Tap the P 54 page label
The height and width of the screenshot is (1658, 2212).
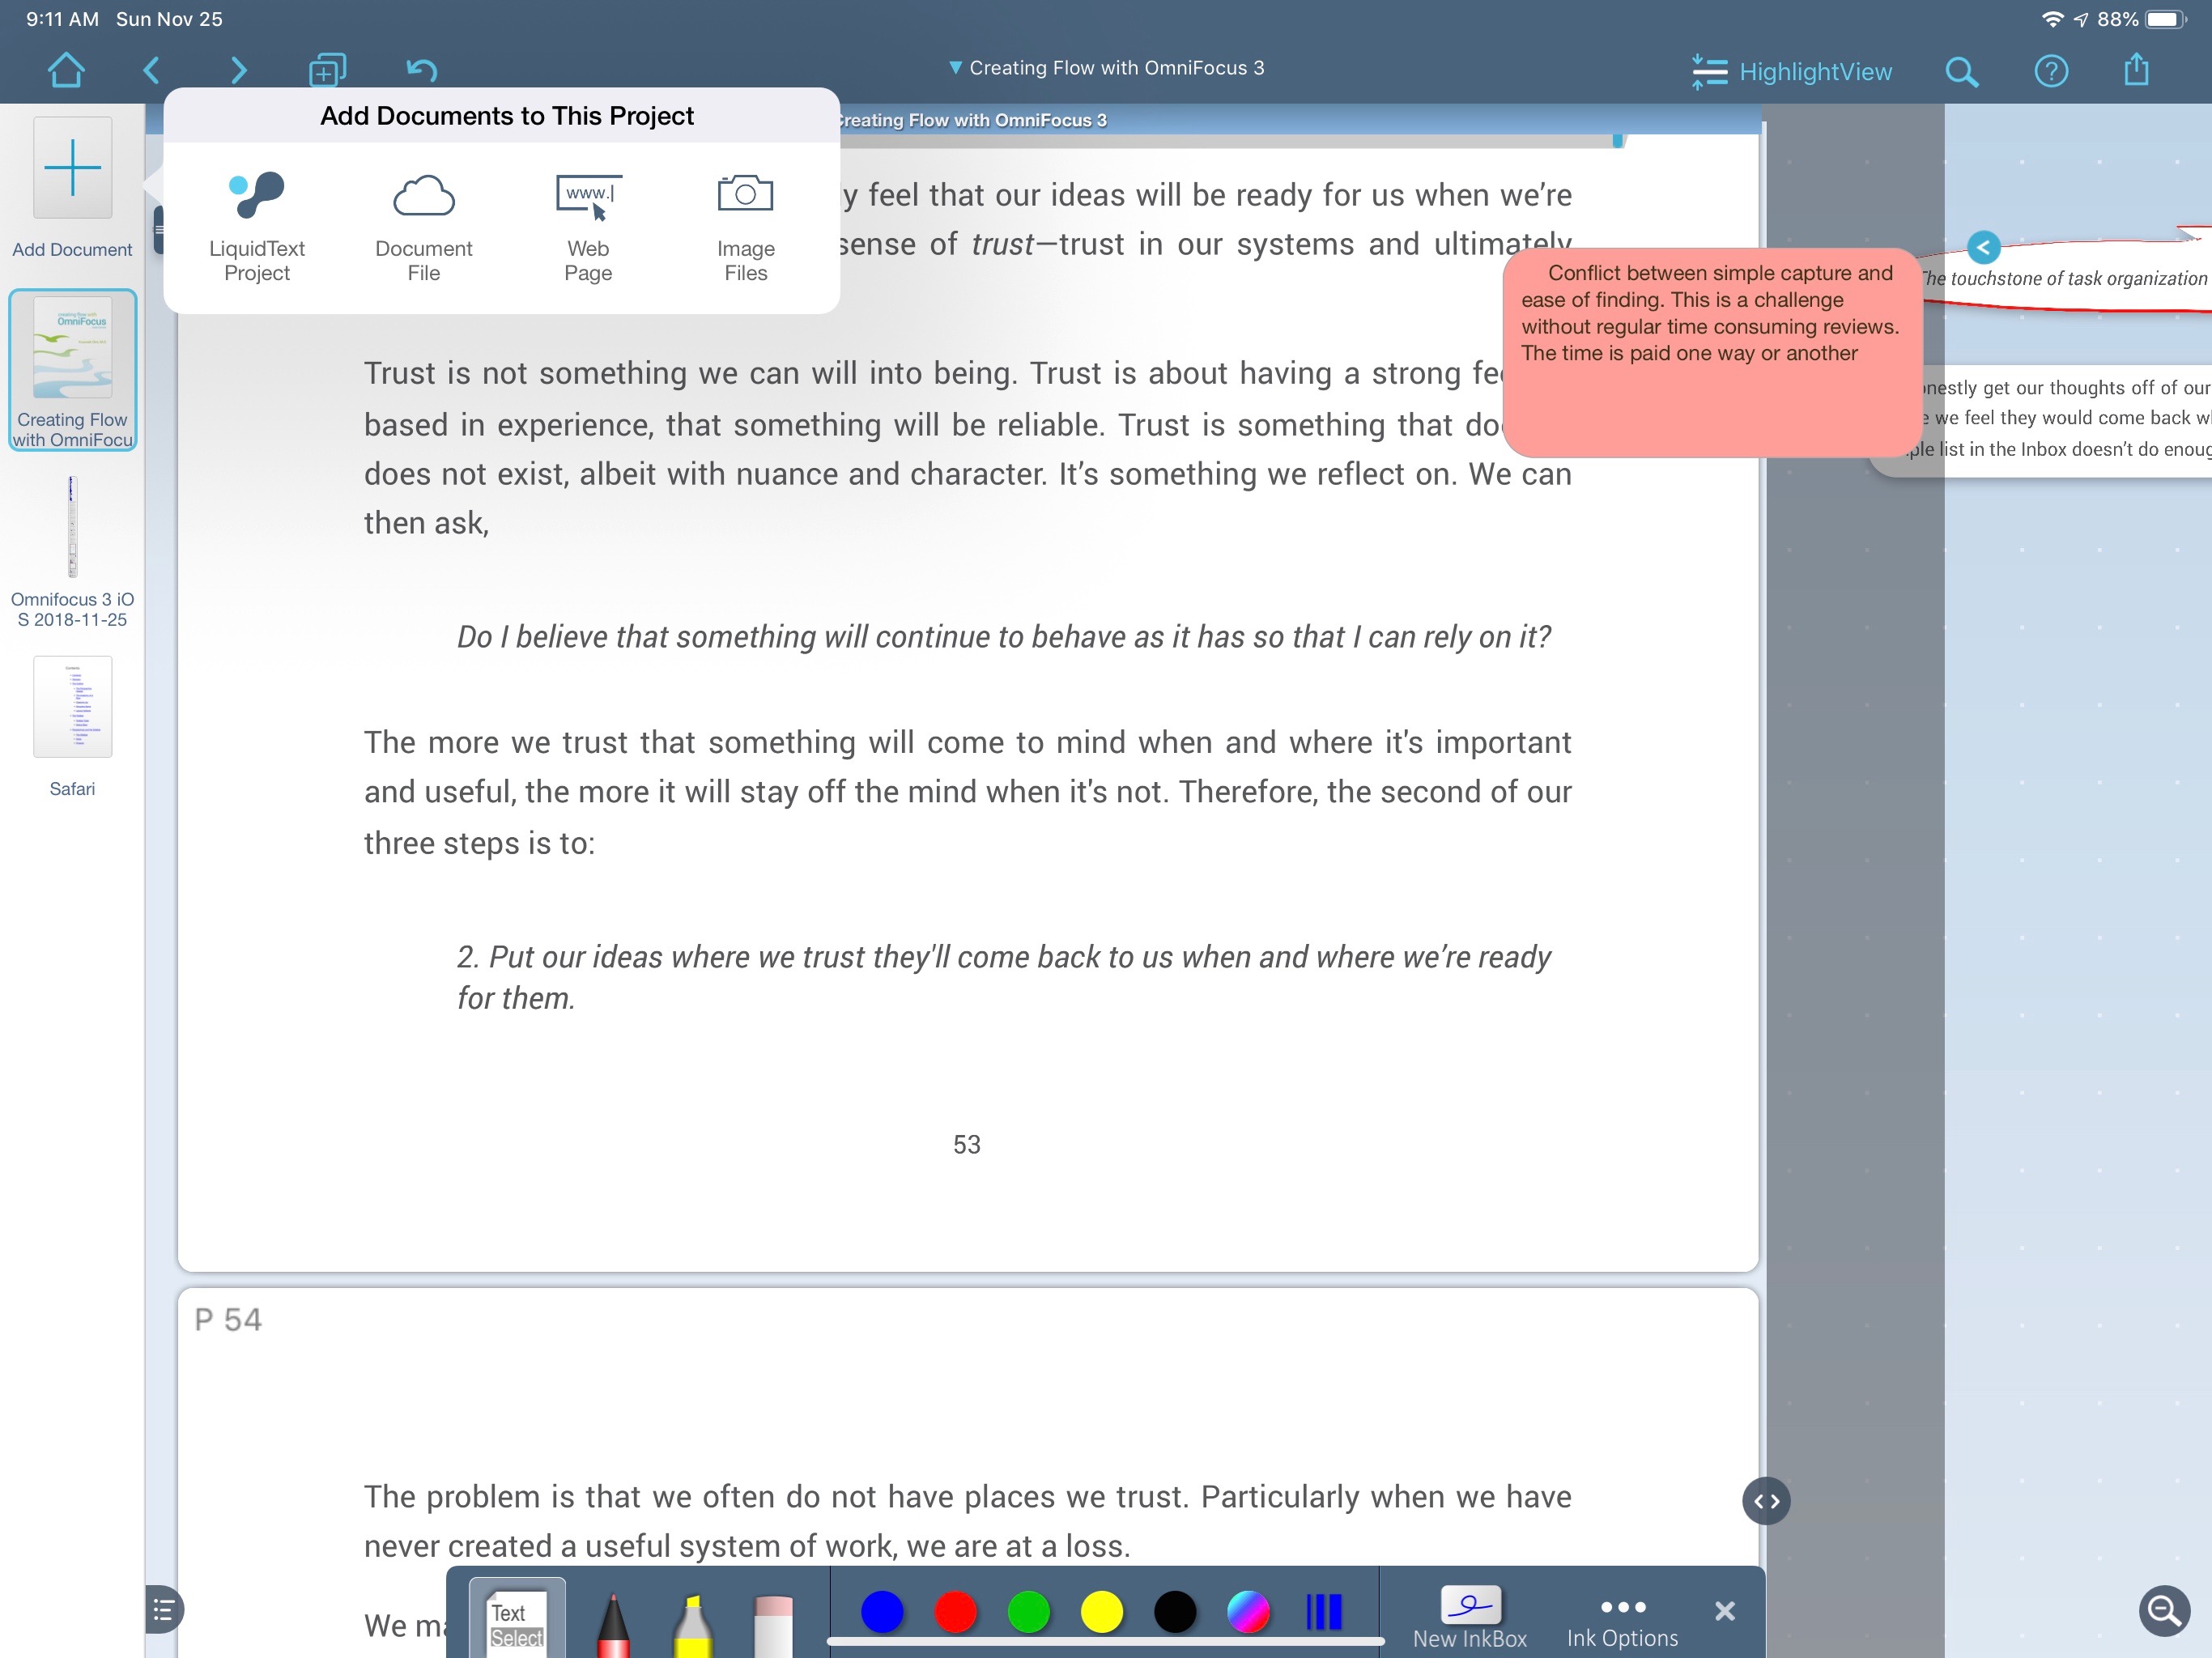[x=228, y=1320]
